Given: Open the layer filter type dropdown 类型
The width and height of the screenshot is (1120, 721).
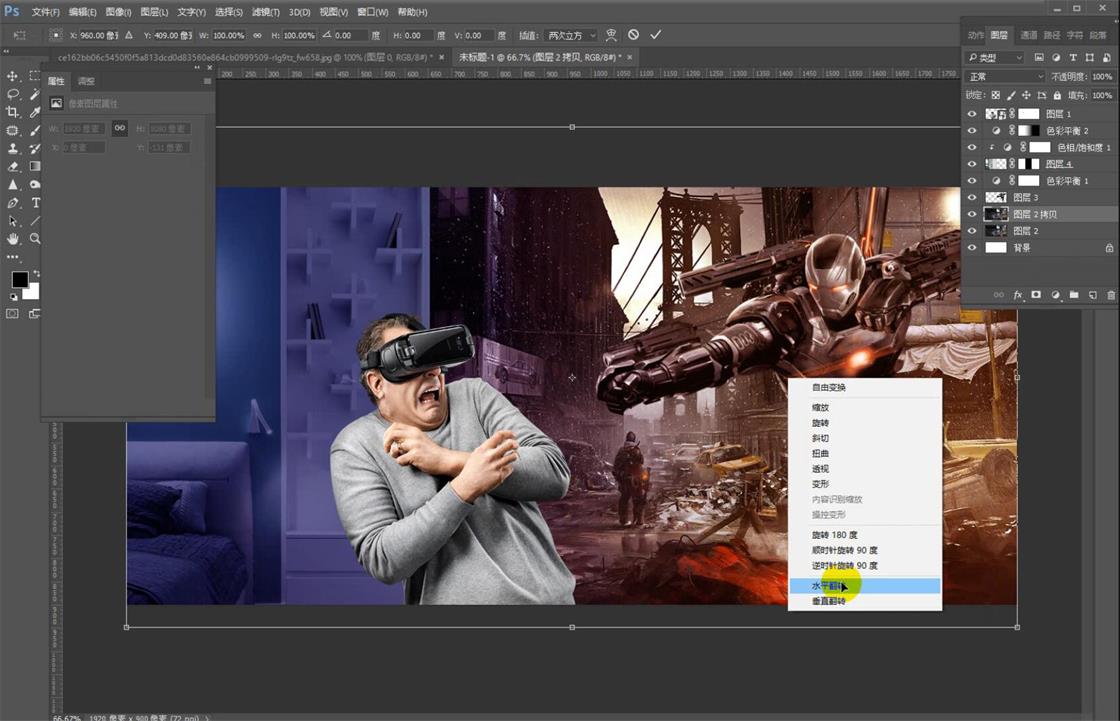Looking at the screenshot, I should point(993,57).
